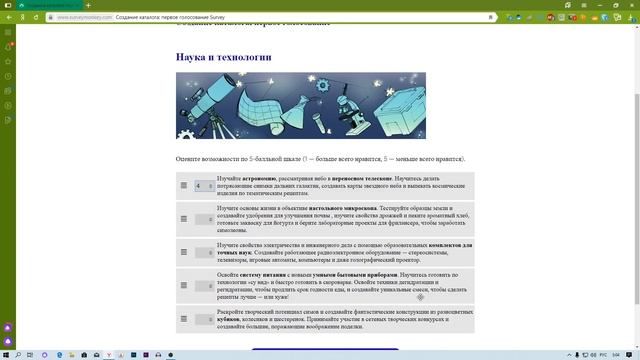The image size is (640, 360).
Task: Click the blue shield extension icon
Action: tap(606, 18)
